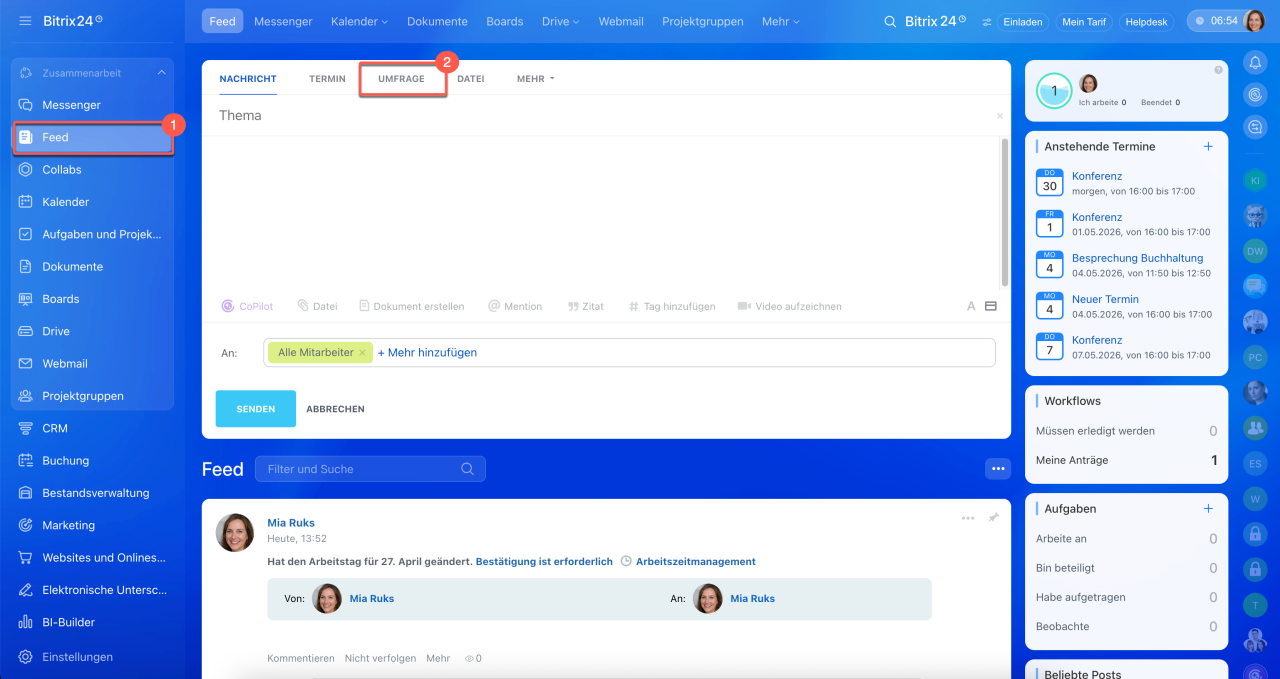Collapse the Zusammenarbeit section
The image size is (1280, 679).
(161, 73)
